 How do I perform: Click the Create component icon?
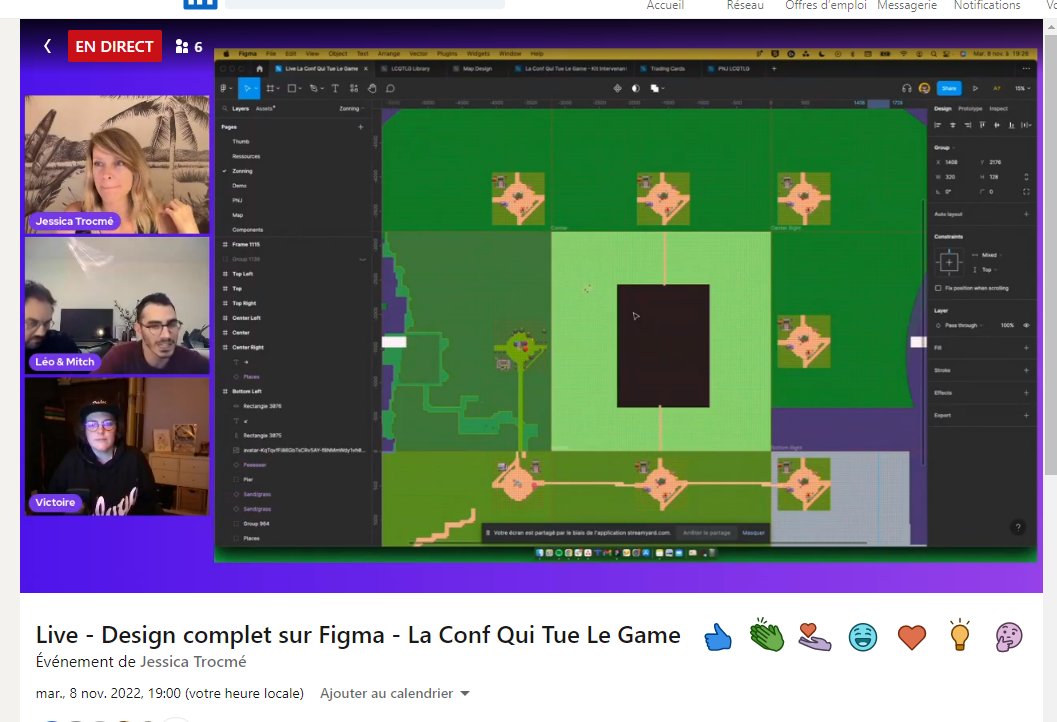point(617,88)
